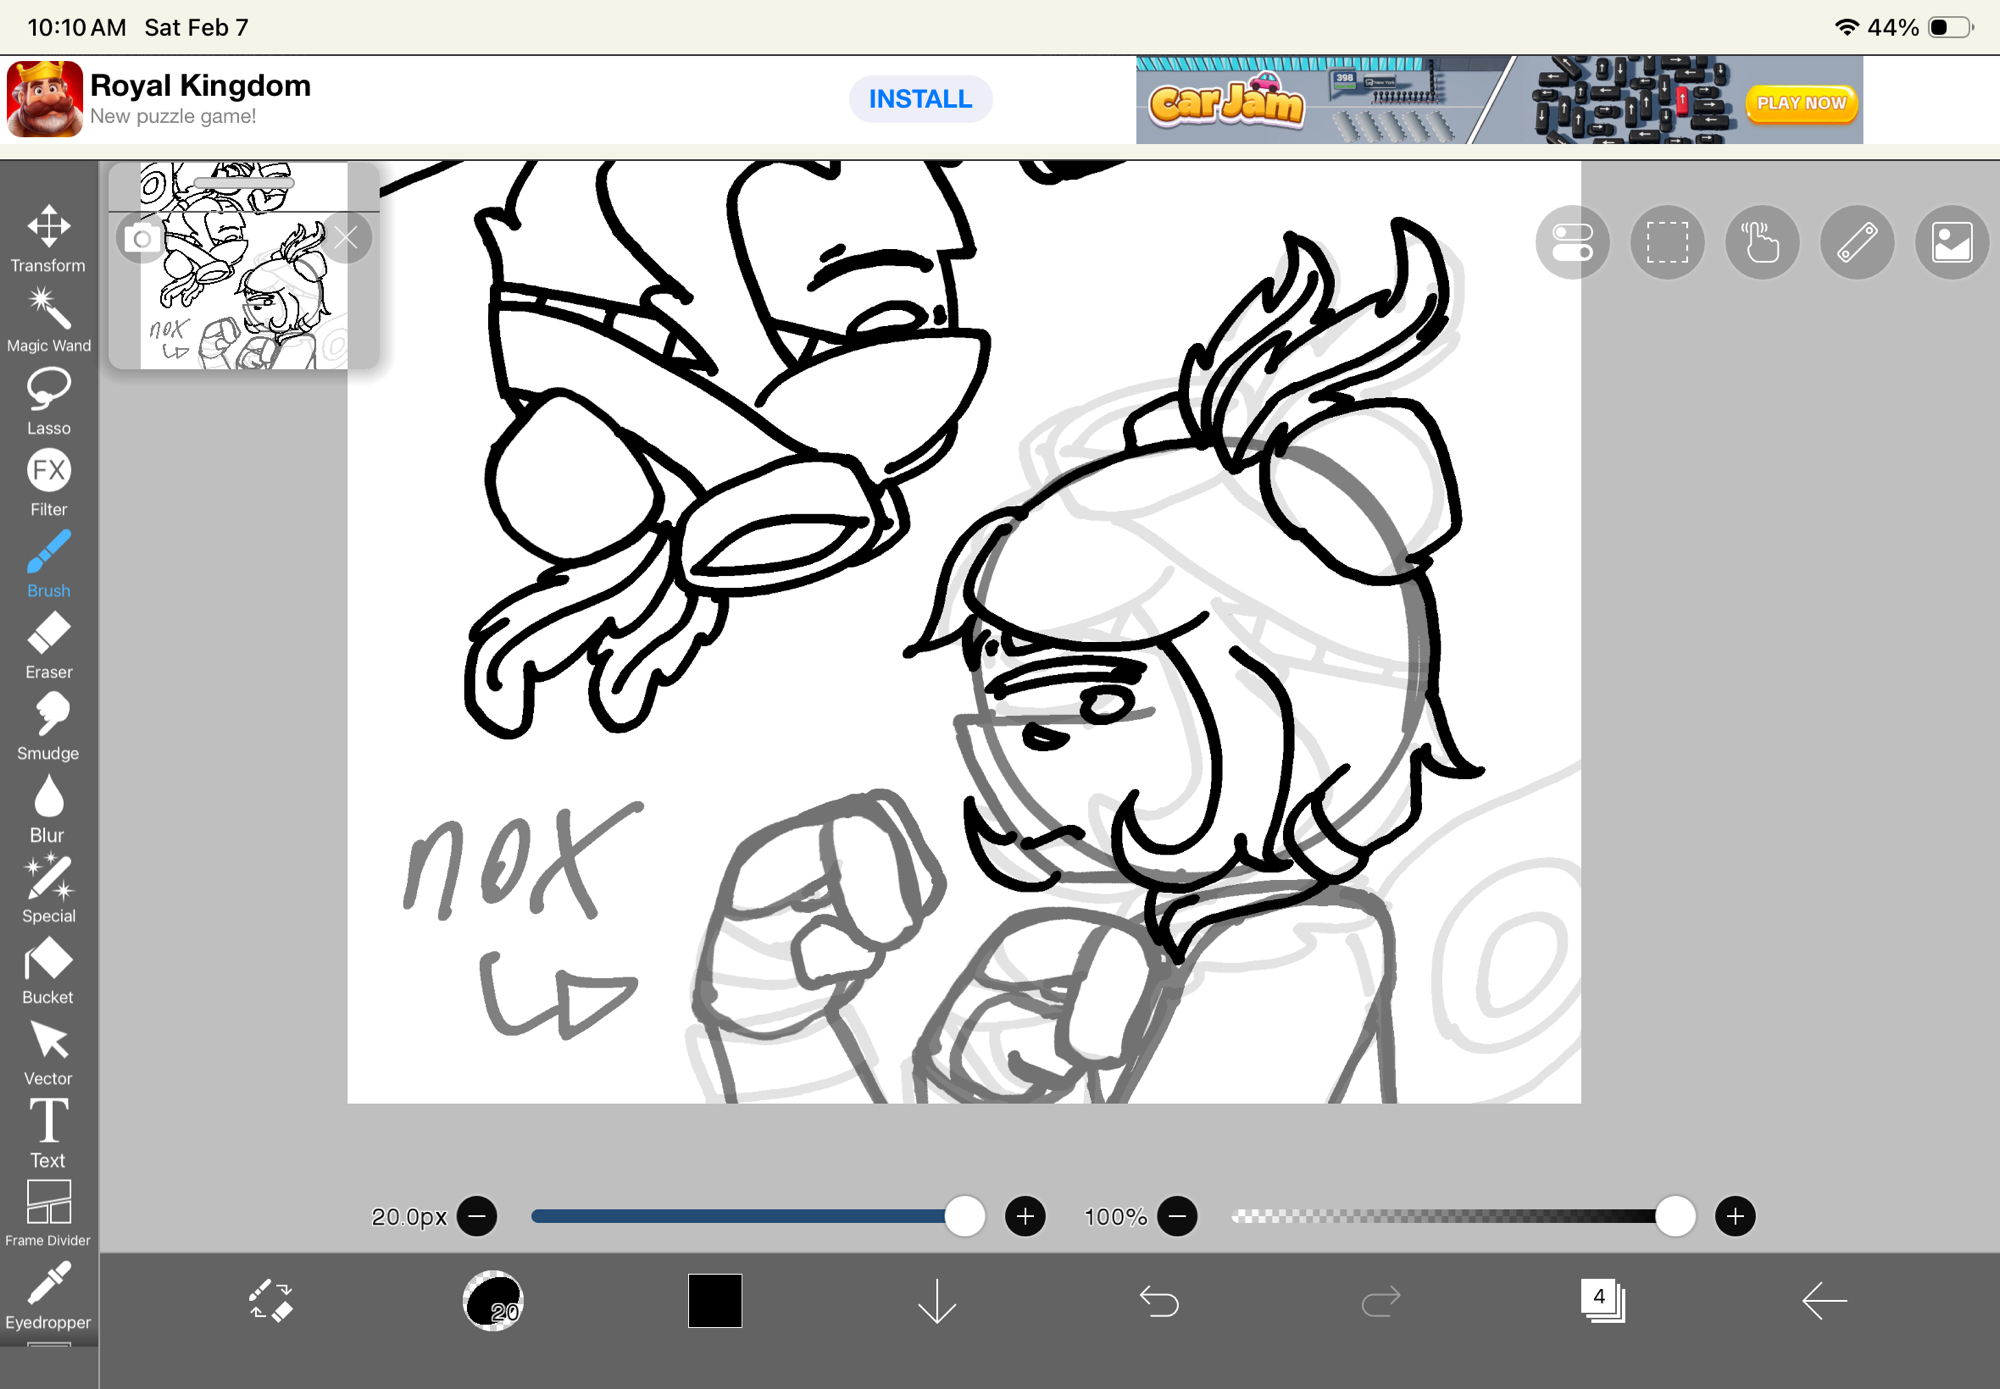Screen dimensions: 2000x1389
Task: Toggle brush and eraser swap icon
Action: coord(270,1301)
